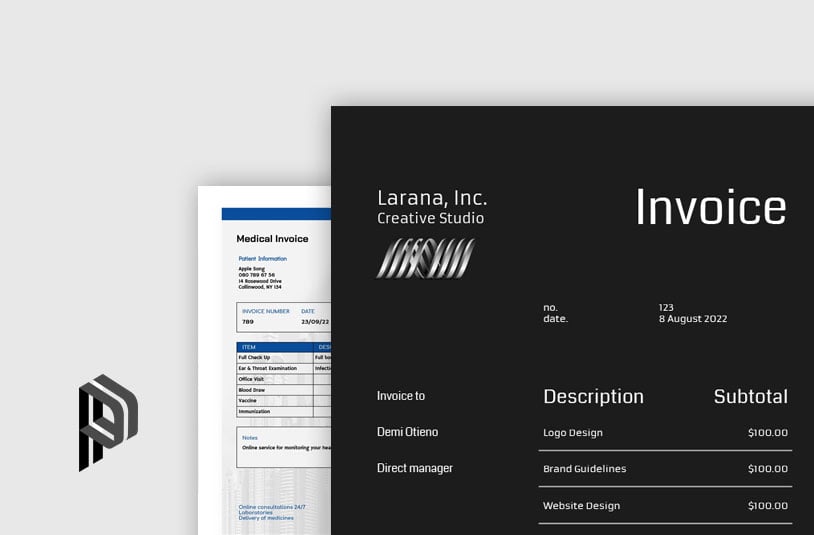Click the Subtotal column header

coord(750,396)
